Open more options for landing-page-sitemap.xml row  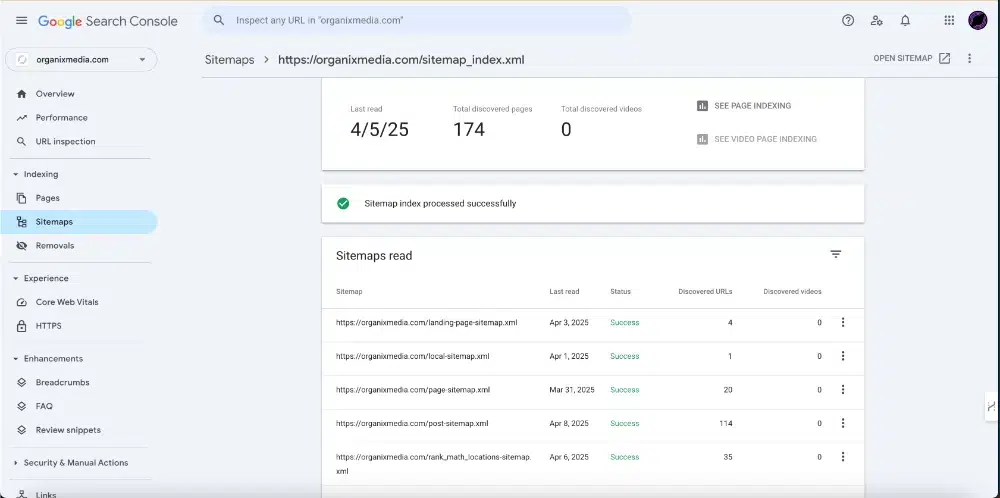(x=842, y=323)
